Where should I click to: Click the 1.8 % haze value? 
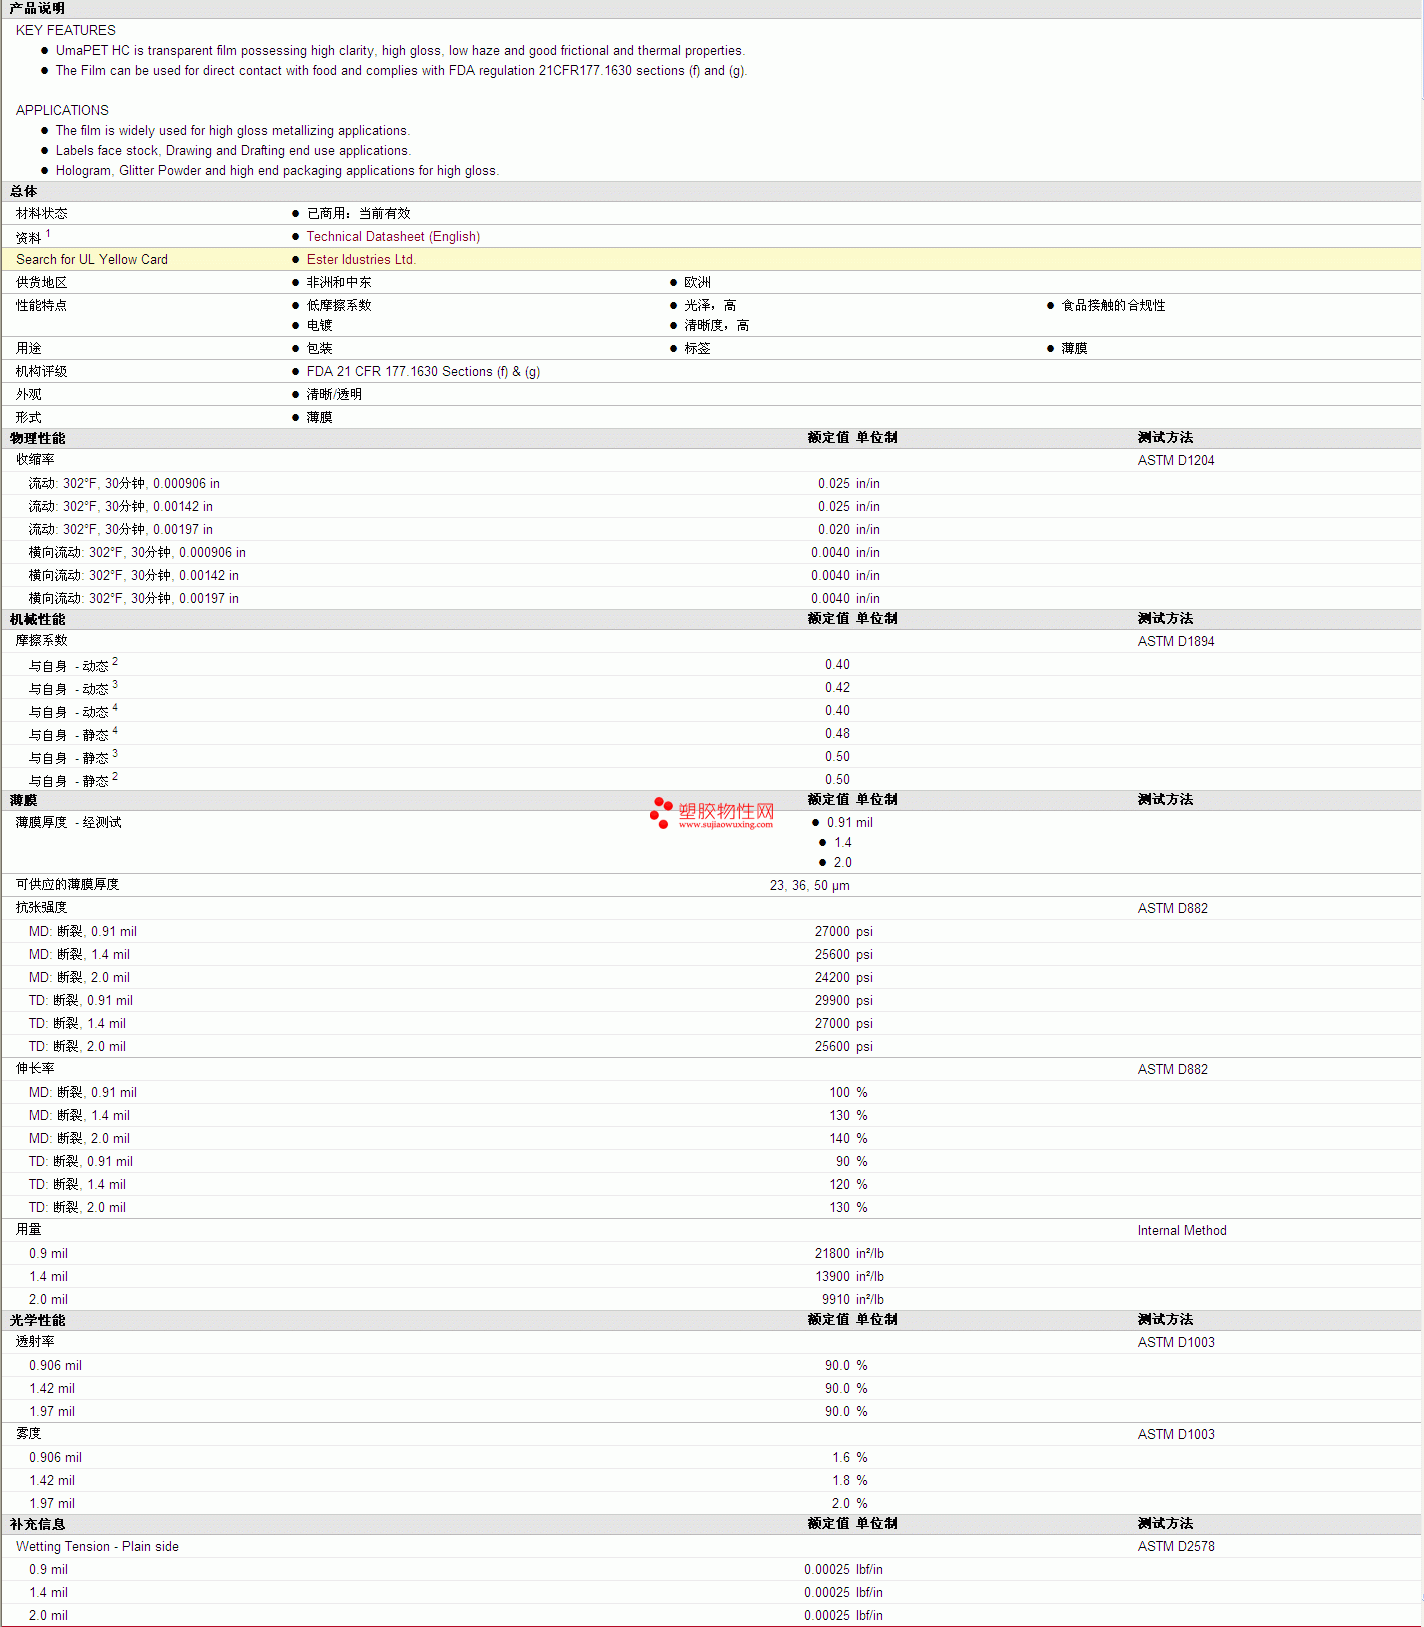pyautogui.click(x=850, y=1481)
